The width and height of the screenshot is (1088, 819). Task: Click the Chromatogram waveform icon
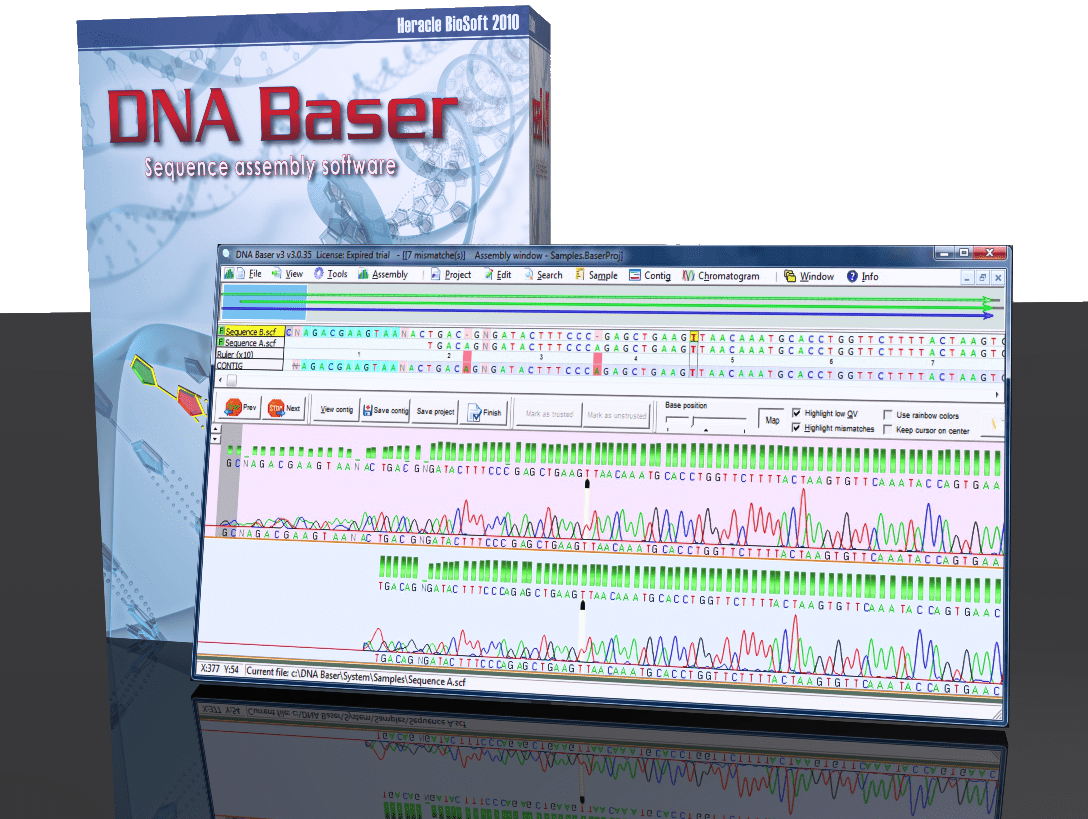(688, 276)
